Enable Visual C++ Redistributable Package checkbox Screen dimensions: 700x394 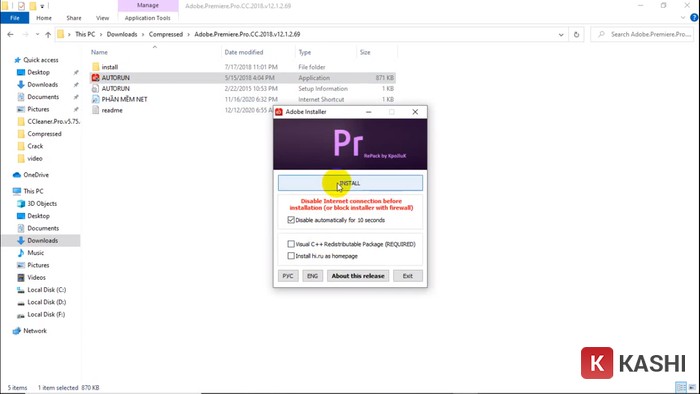pos(291,244)
